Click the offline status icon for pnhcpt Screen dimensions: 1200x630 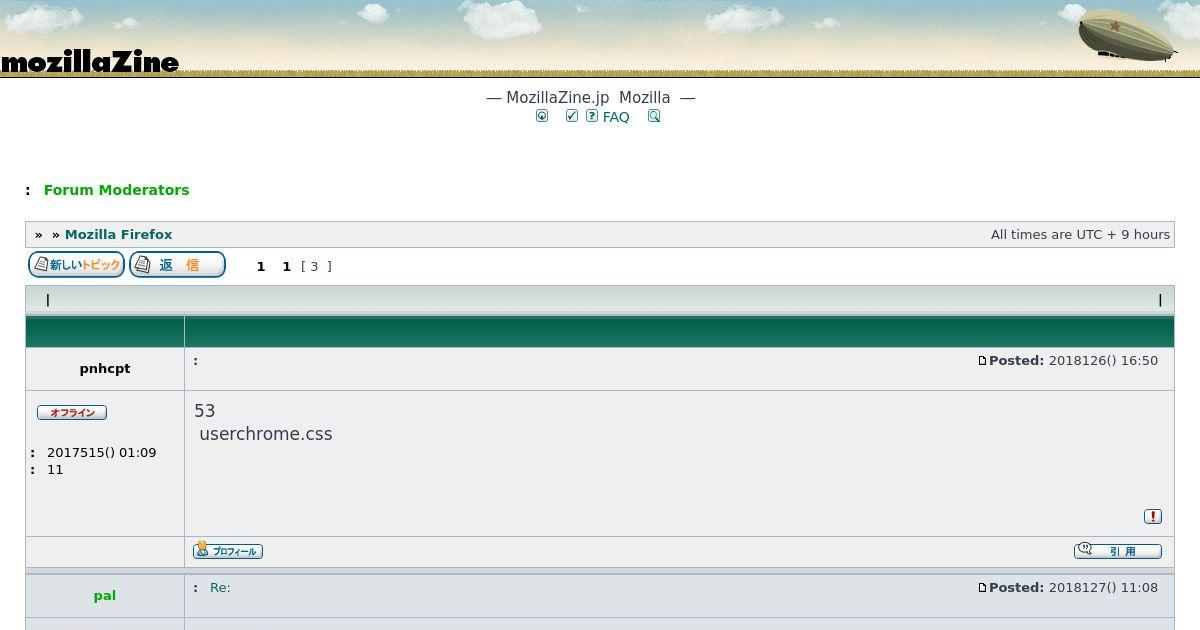click(72, 412)
